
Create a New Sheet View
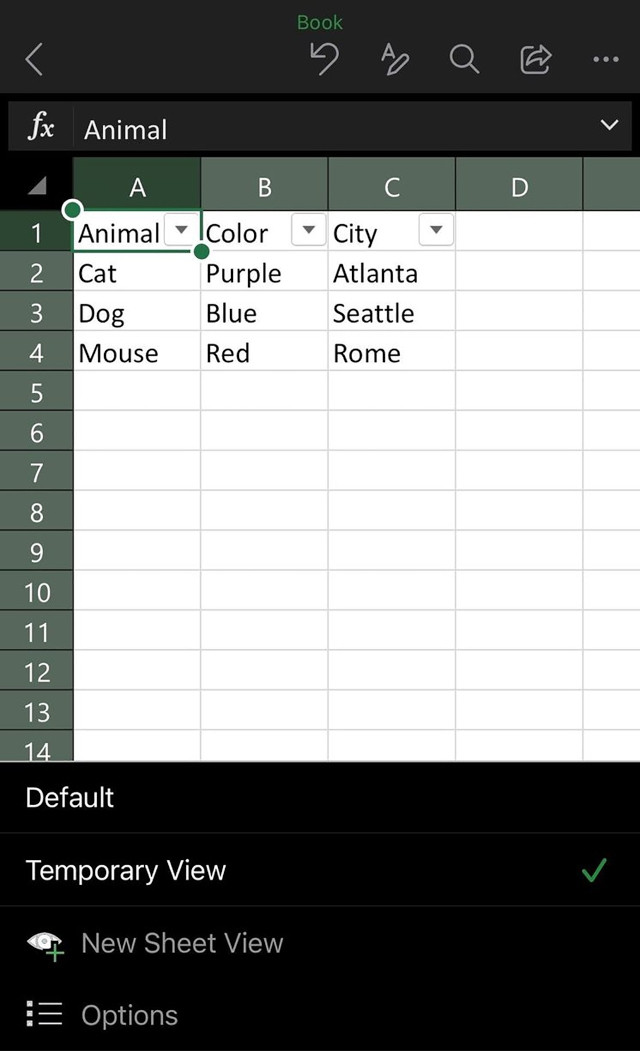coord(320,942)
